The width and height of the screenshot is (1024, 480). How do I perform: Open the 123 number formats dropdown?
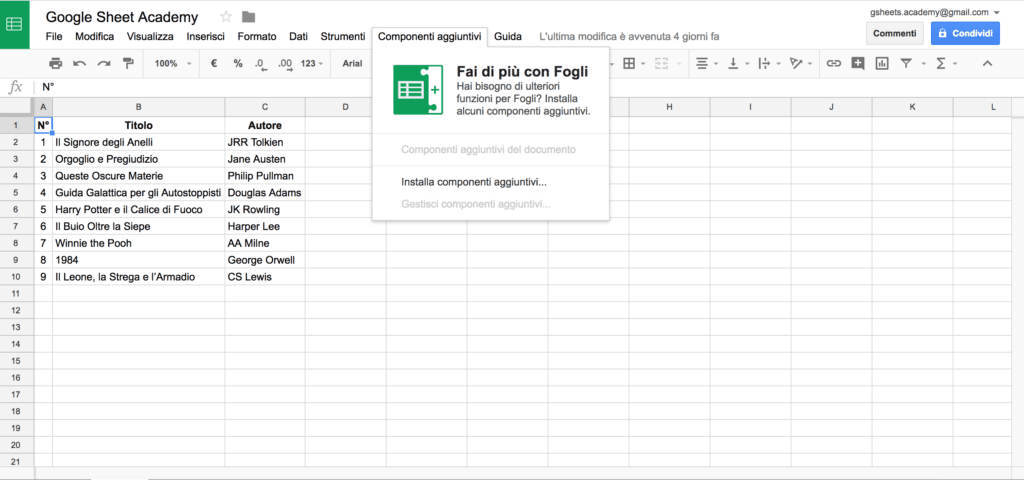point(312,63)
